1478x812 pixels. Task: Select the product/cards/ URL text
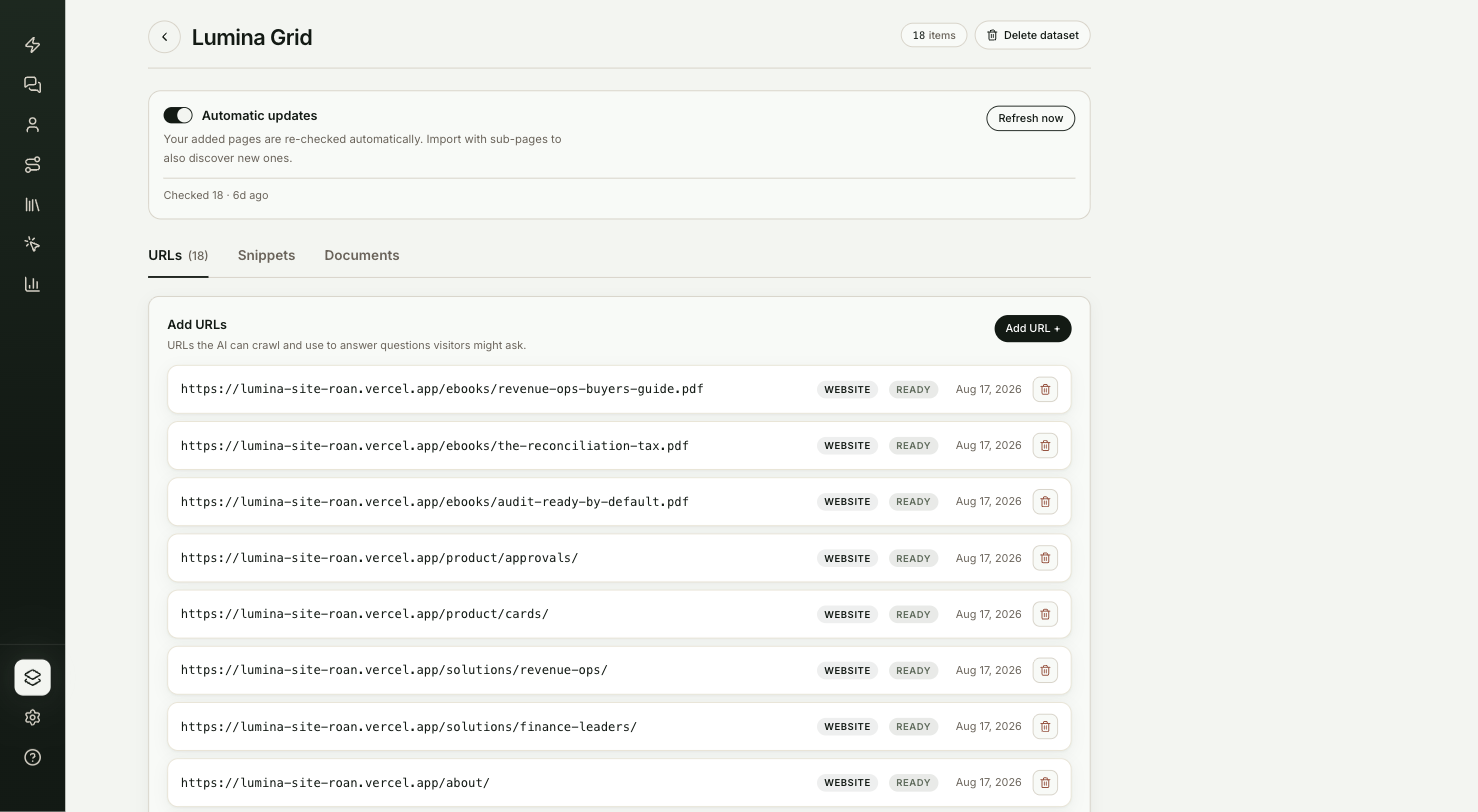[365, 614]
